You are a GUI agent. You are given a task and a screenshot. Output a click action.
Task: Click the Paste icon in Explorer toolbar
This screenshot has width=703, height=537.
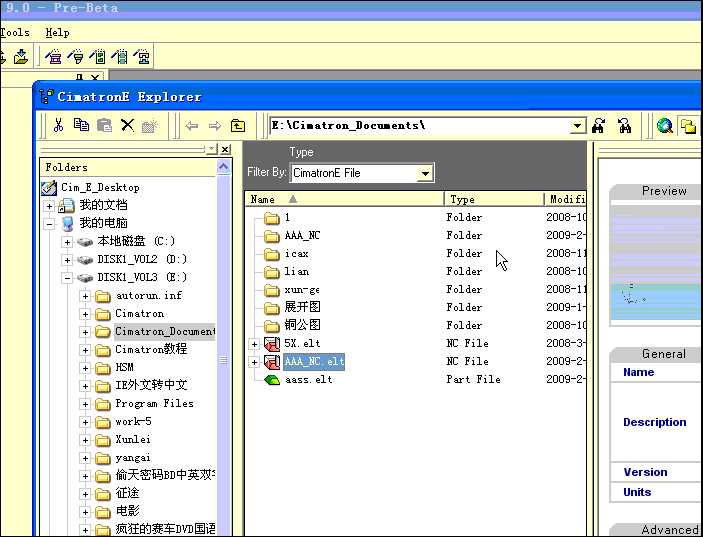point(104,126)
